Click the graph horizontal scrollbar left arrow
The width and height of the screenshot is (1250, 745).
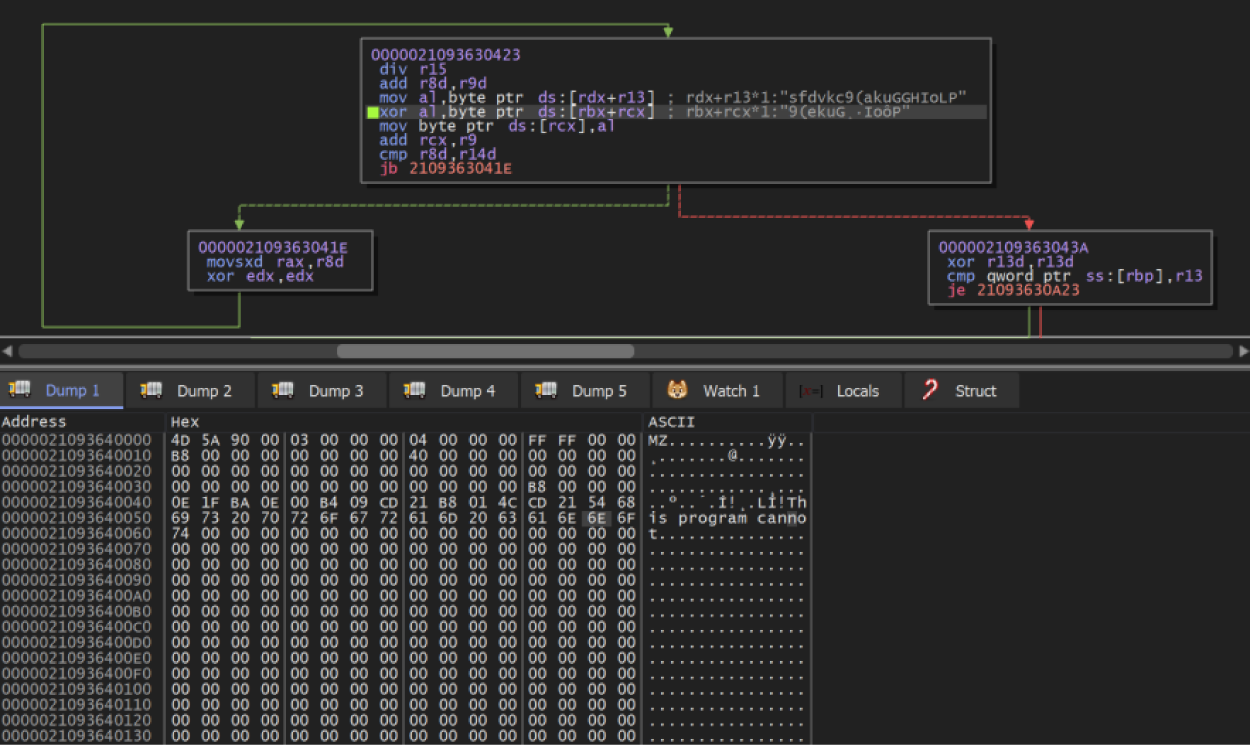(x=8, y=351)
